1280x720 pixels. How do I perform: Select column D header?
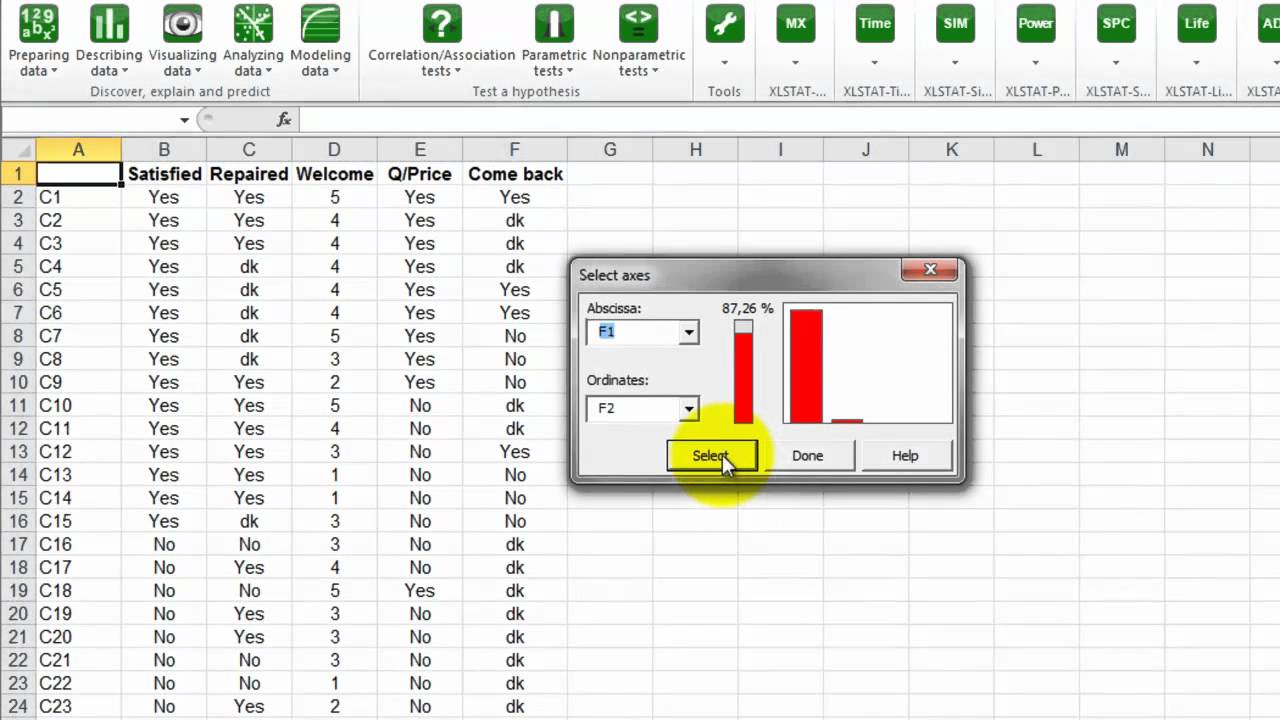pyautogui.click(x=334, y=150)
